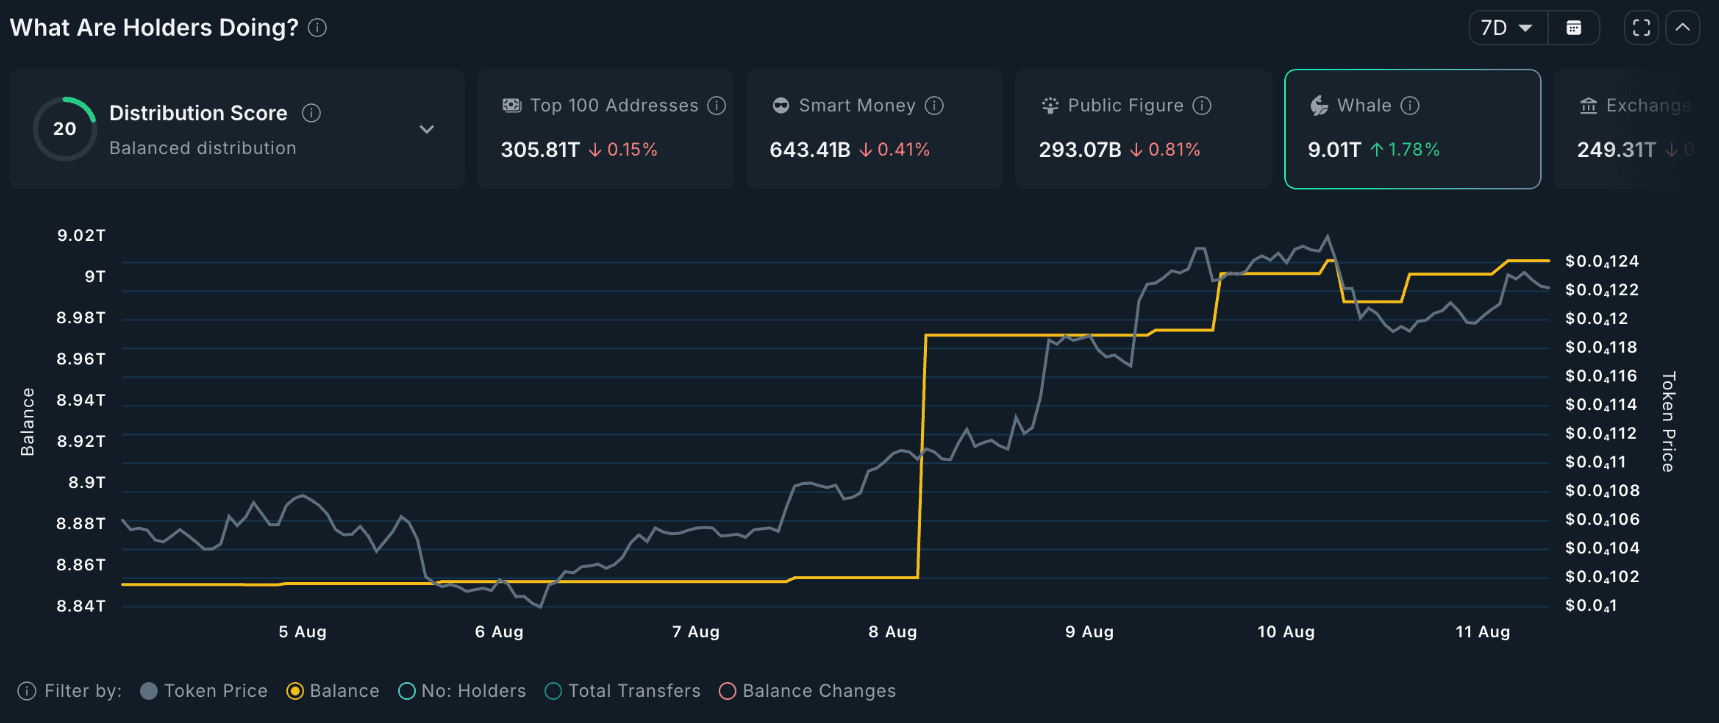
Task: Click the Filter by info icon
Action: (27, 691)
